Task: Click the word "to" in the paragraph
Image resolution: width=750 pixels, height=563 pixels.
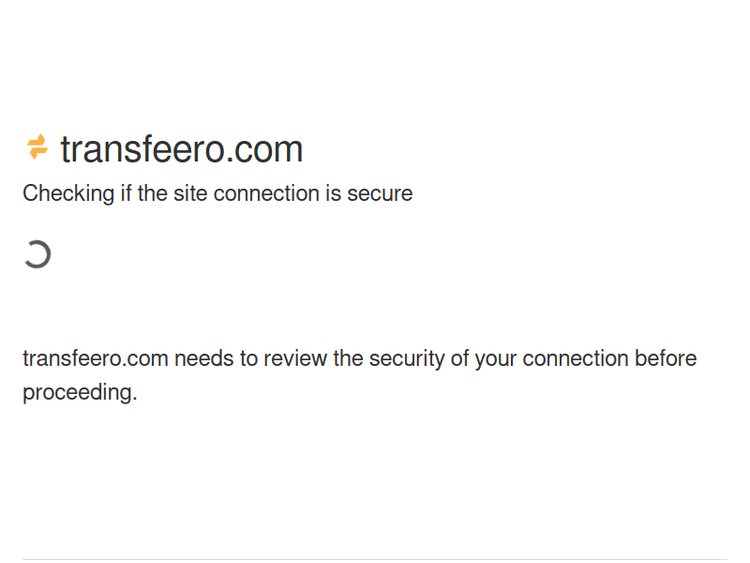Action: point(248,358)
